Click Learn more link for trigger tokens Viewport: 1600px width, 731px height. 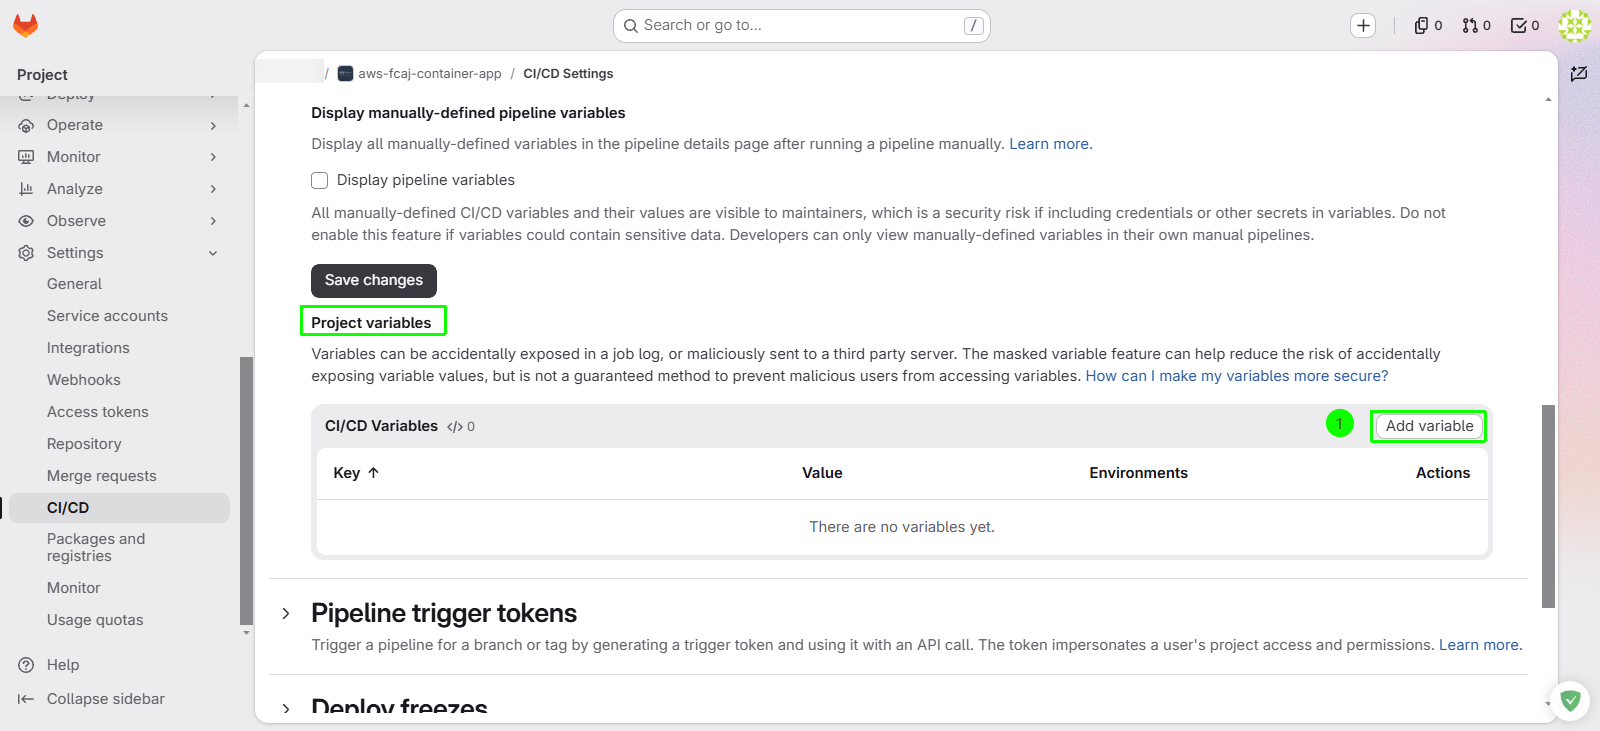pyautogui.click(x=1480, y=645)
